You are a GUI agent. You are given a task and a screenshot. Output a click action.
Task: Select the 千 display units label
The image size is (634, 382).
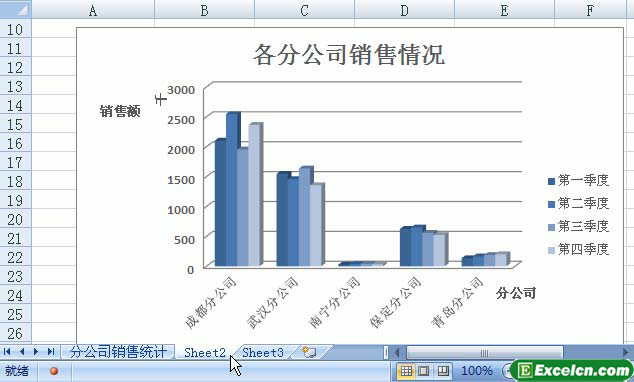click(x=161, y=98)
